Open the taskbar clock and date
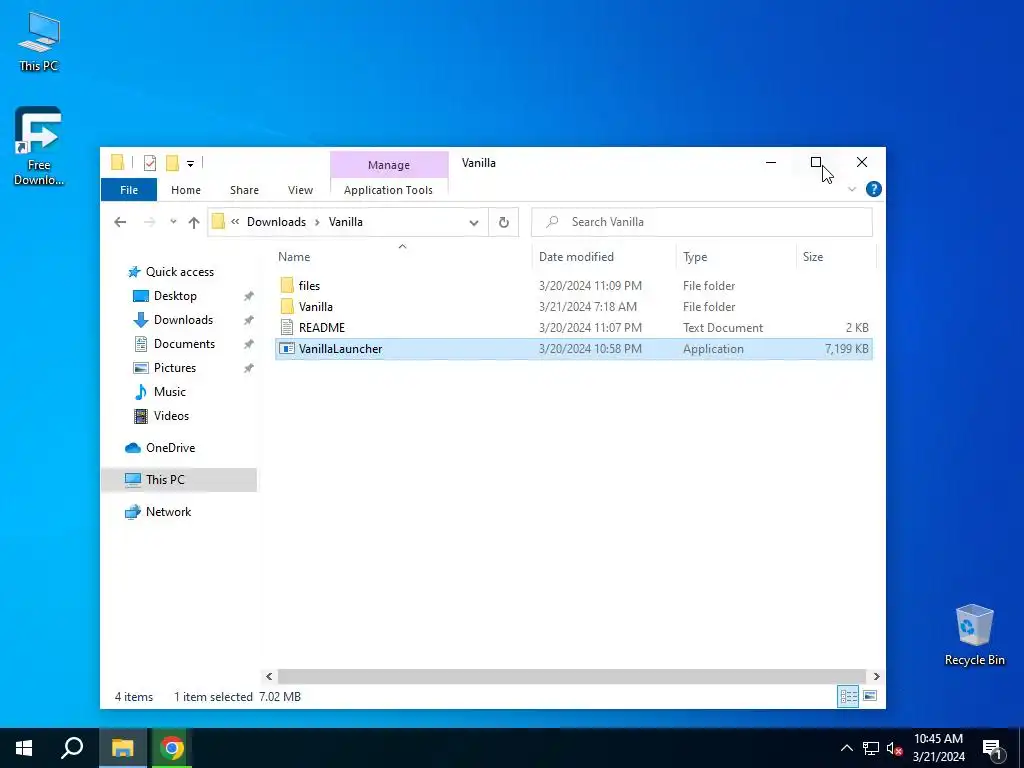Viewport: 1024px width, 768px height. point(938,748)
